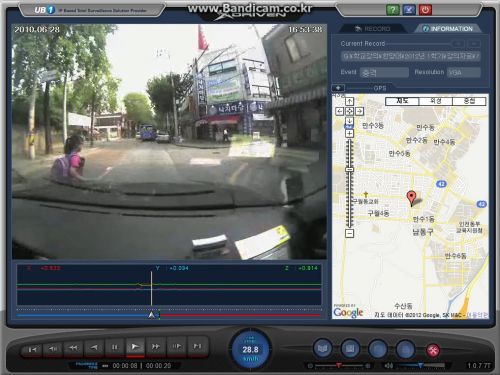Pan the map right with arrow
The image size is (500, 375).
click(359, 111)
